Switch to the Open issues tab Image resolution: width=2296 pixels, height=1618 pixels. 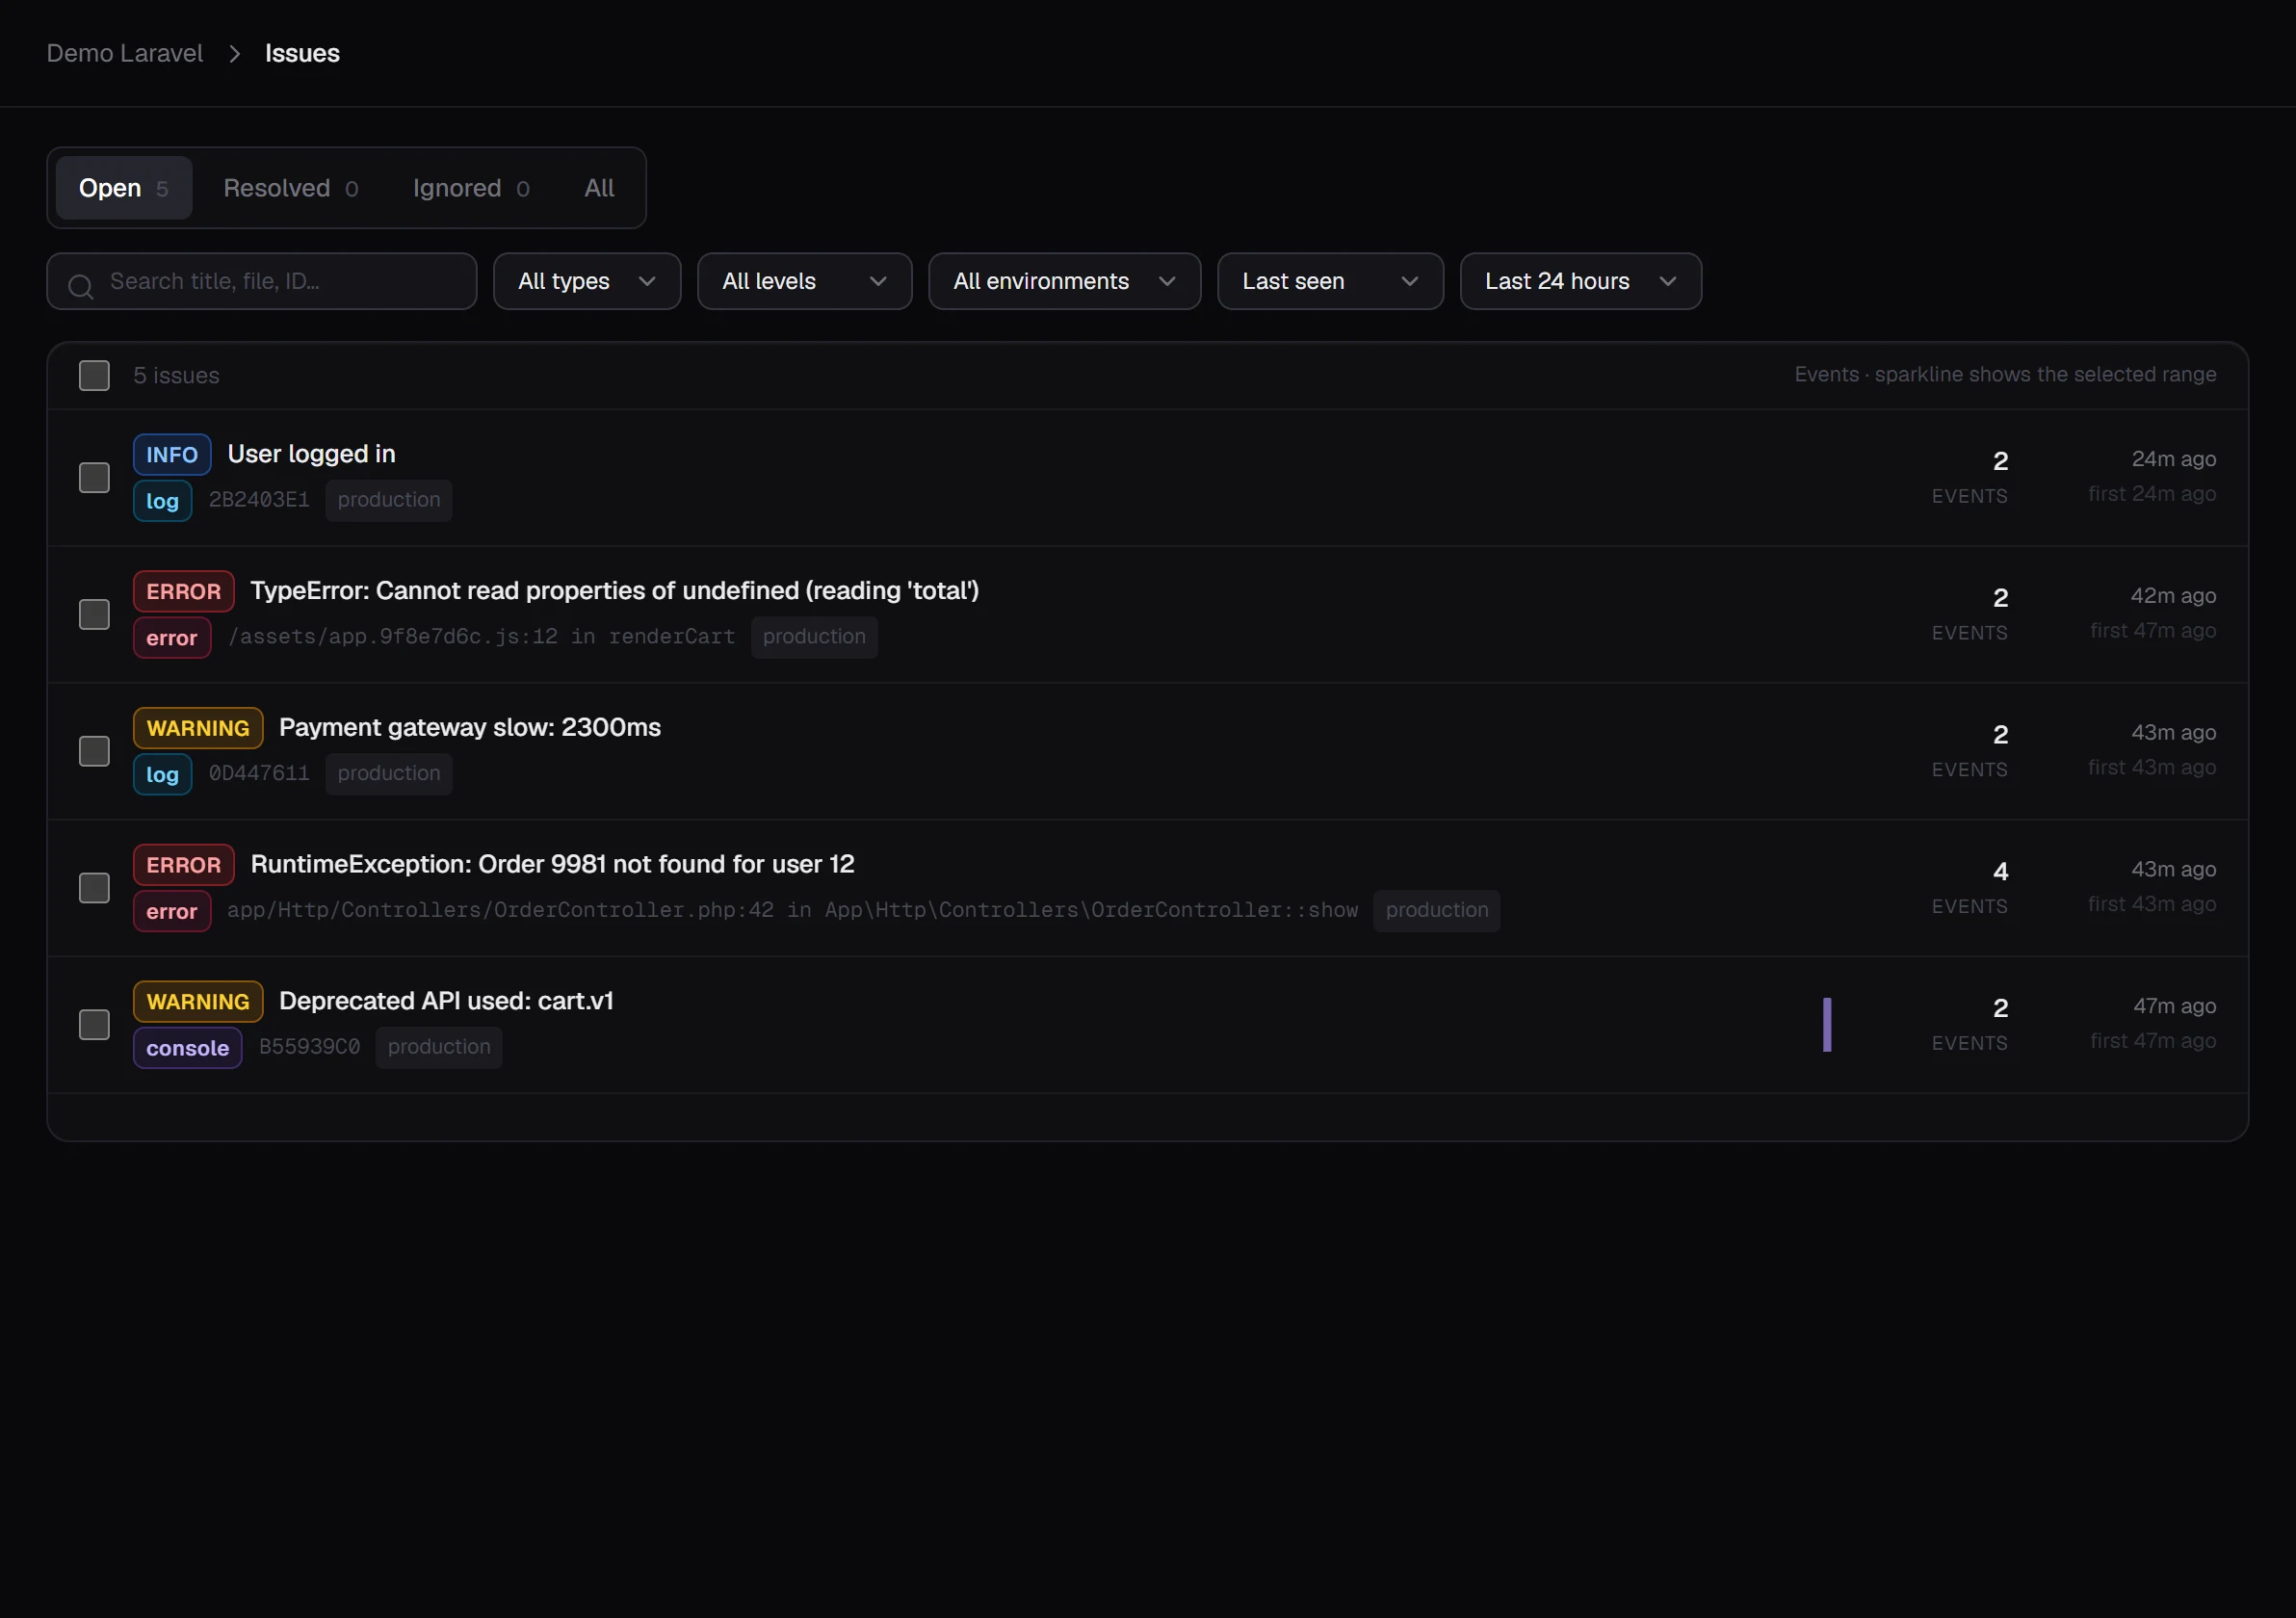coord(124,188)
